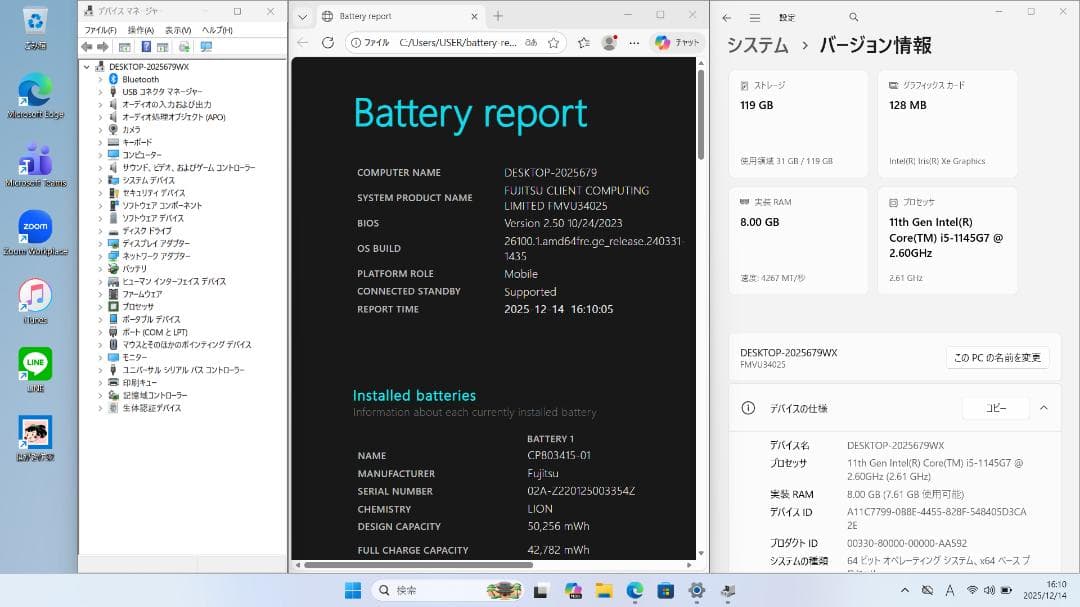Click the back arrow in Device Manager toolbar
This screenshot has width=1080, height=607.
[86, 45]
